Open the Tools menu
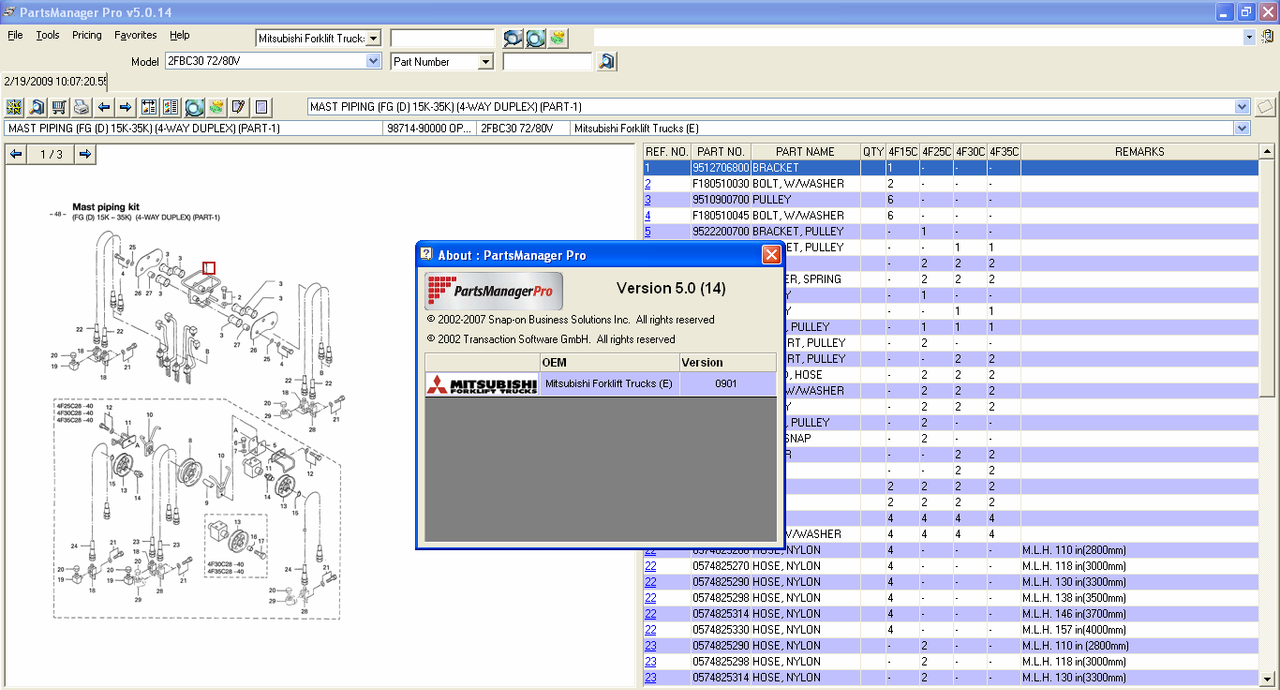The width and height of the screenshot is (1280, 690). point(48,35)
